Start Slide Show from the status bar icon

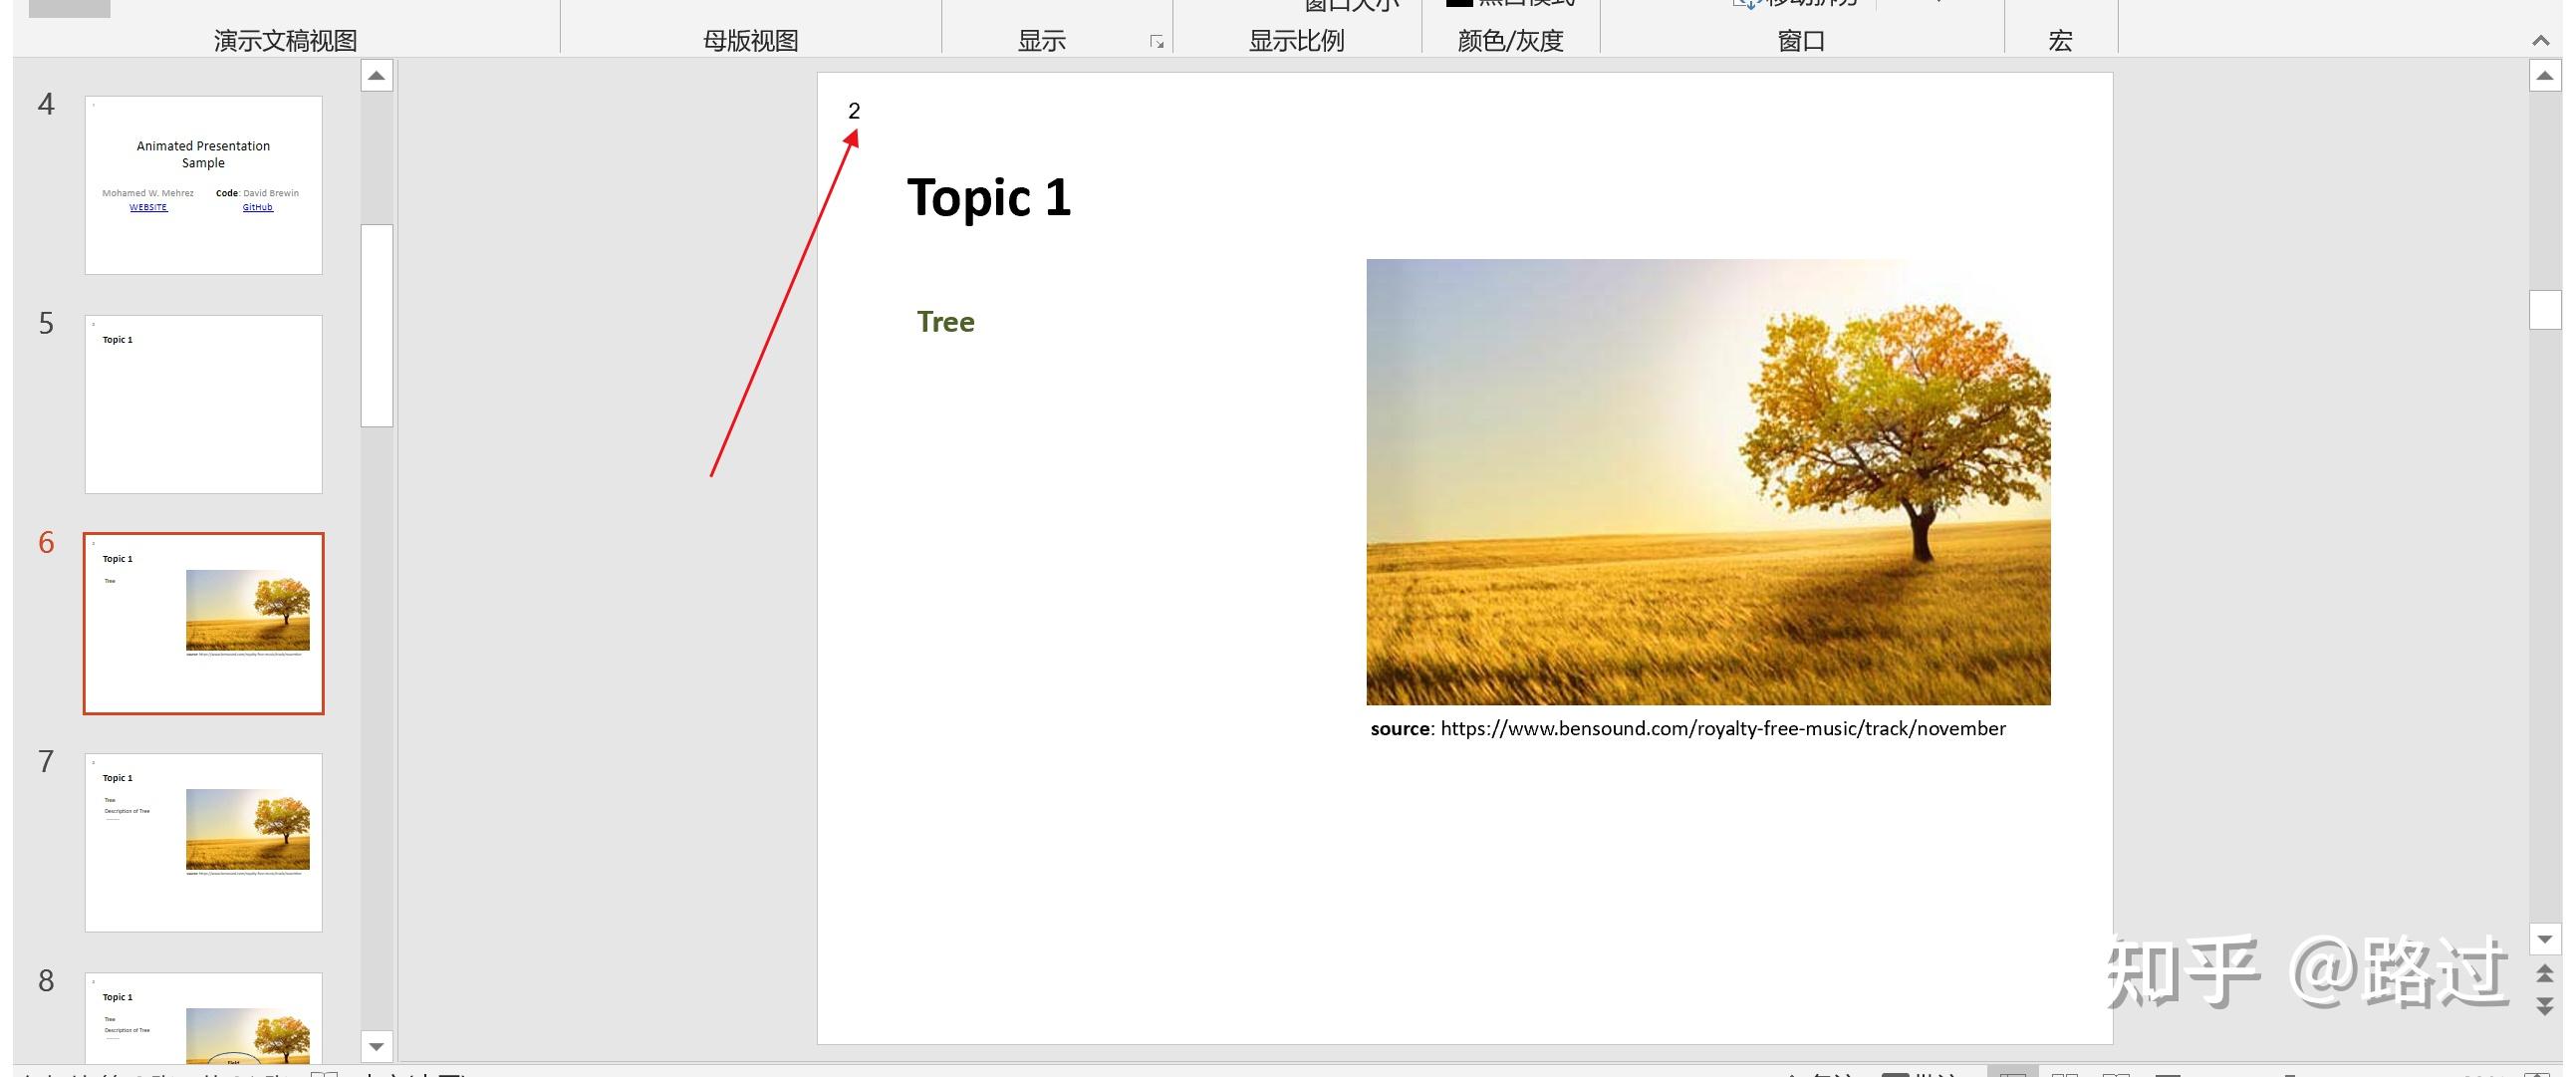(2166, 1071)
